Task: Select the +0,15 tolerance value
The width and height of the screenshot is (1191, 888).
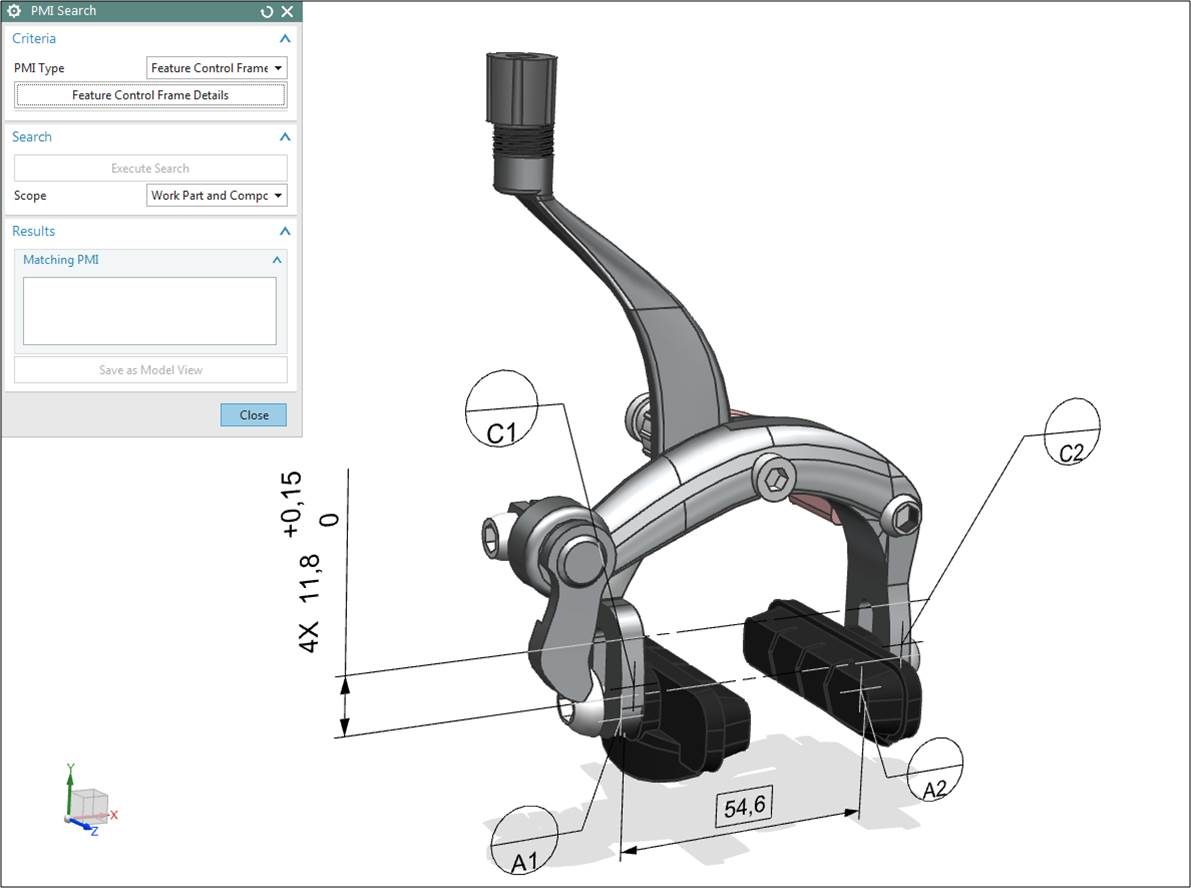Action: [292, 504]
